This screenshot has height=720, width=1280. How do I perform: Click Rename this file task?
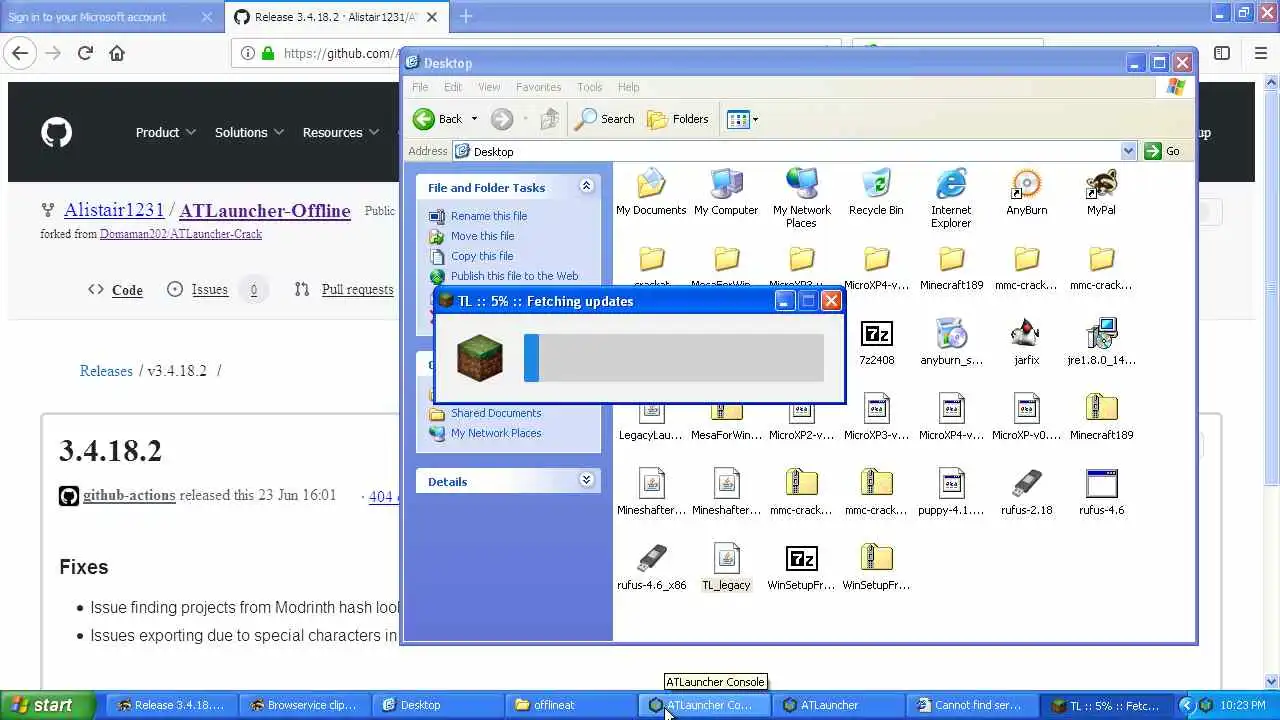(488, 216)
